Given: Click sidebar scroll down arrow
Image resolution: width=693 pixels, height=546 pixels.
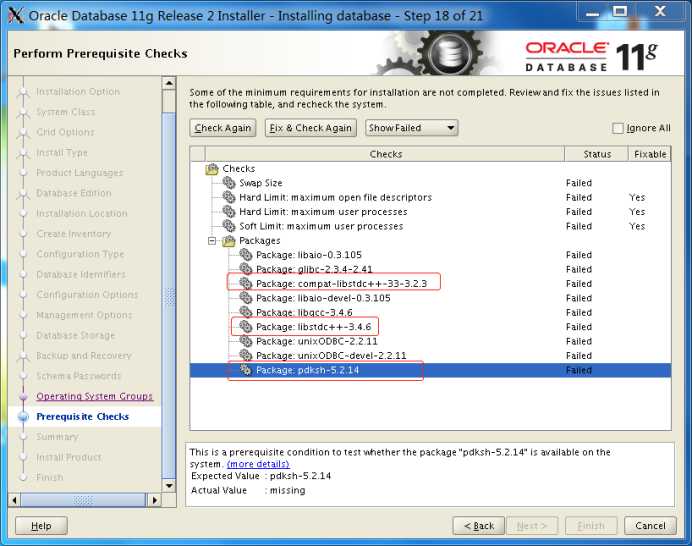Looking at the screenshot, I should 169,485.
